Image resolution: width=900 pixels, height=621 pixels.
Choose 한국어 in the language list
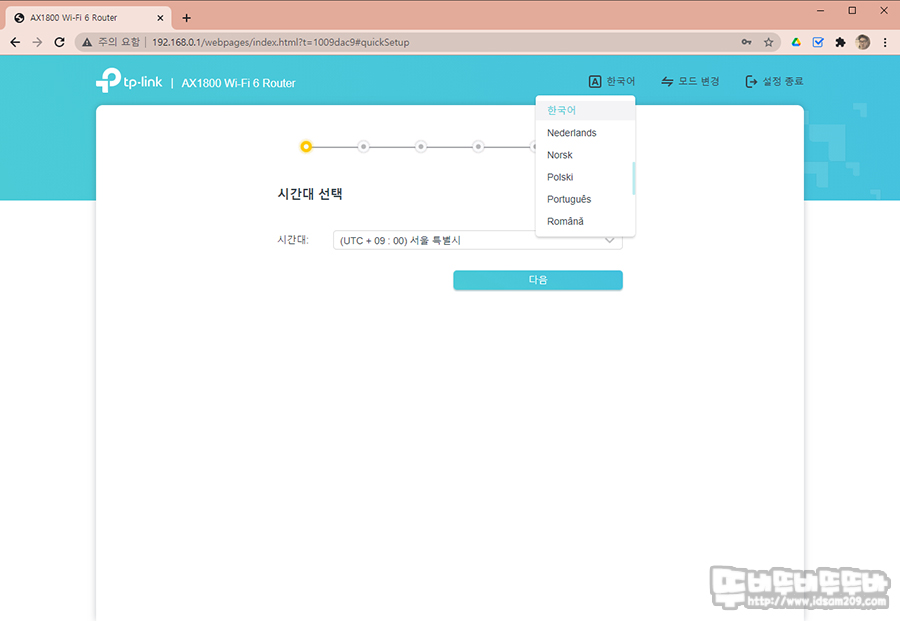coord(585,110)
